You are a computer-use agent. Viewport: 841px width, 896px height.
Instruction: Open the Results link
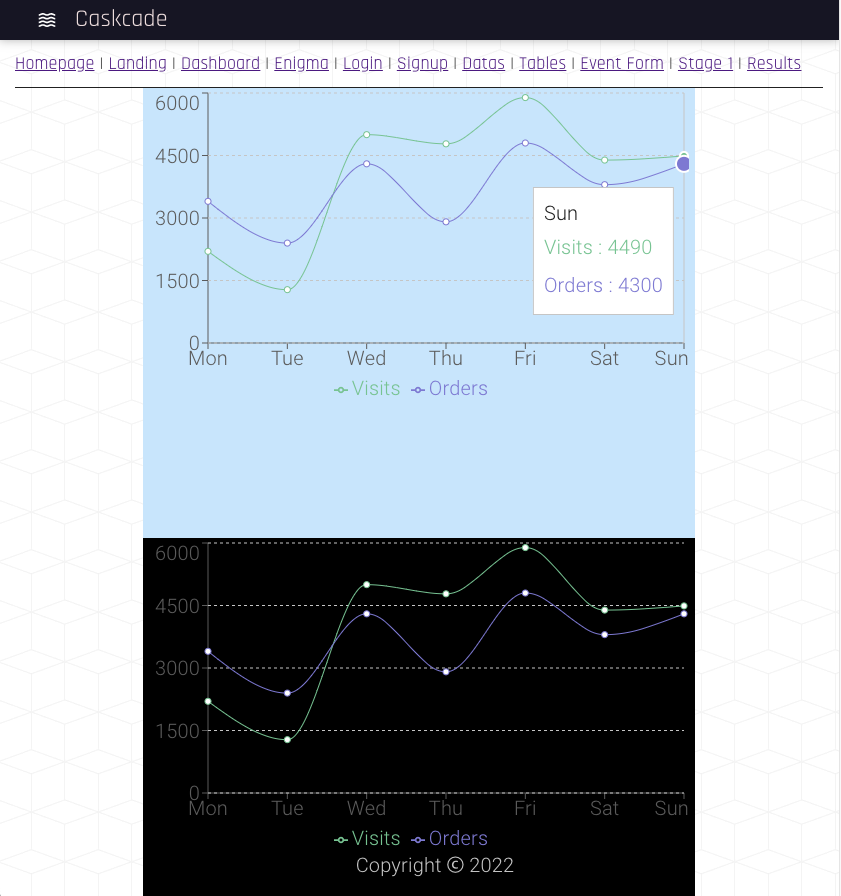(774, 63)
